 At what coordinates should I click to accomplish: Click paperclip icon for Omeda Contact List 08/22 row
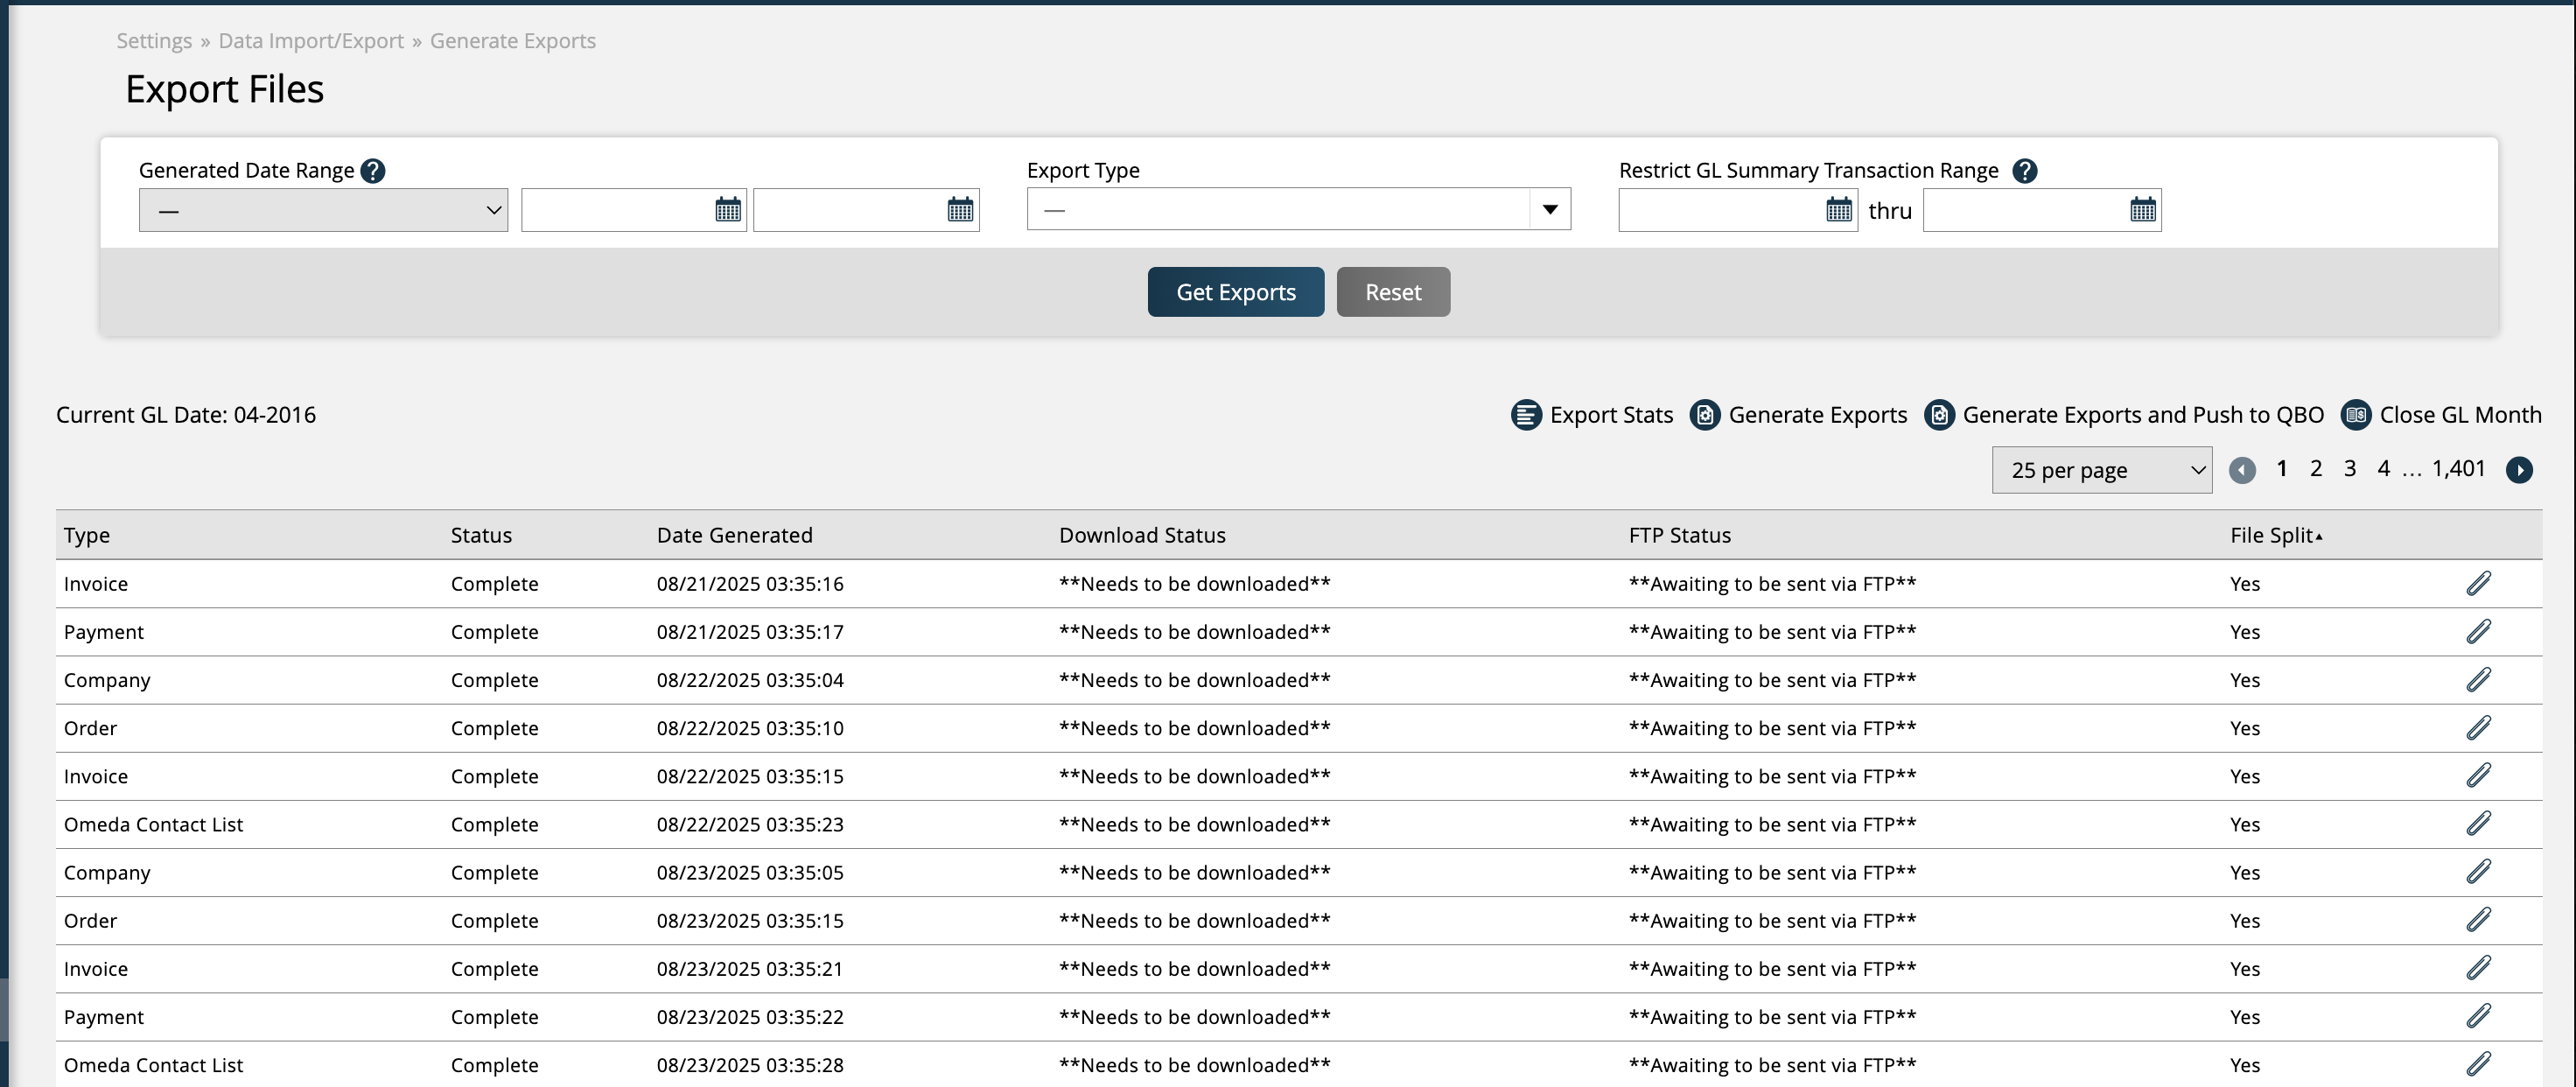(x=2478, y=824)
